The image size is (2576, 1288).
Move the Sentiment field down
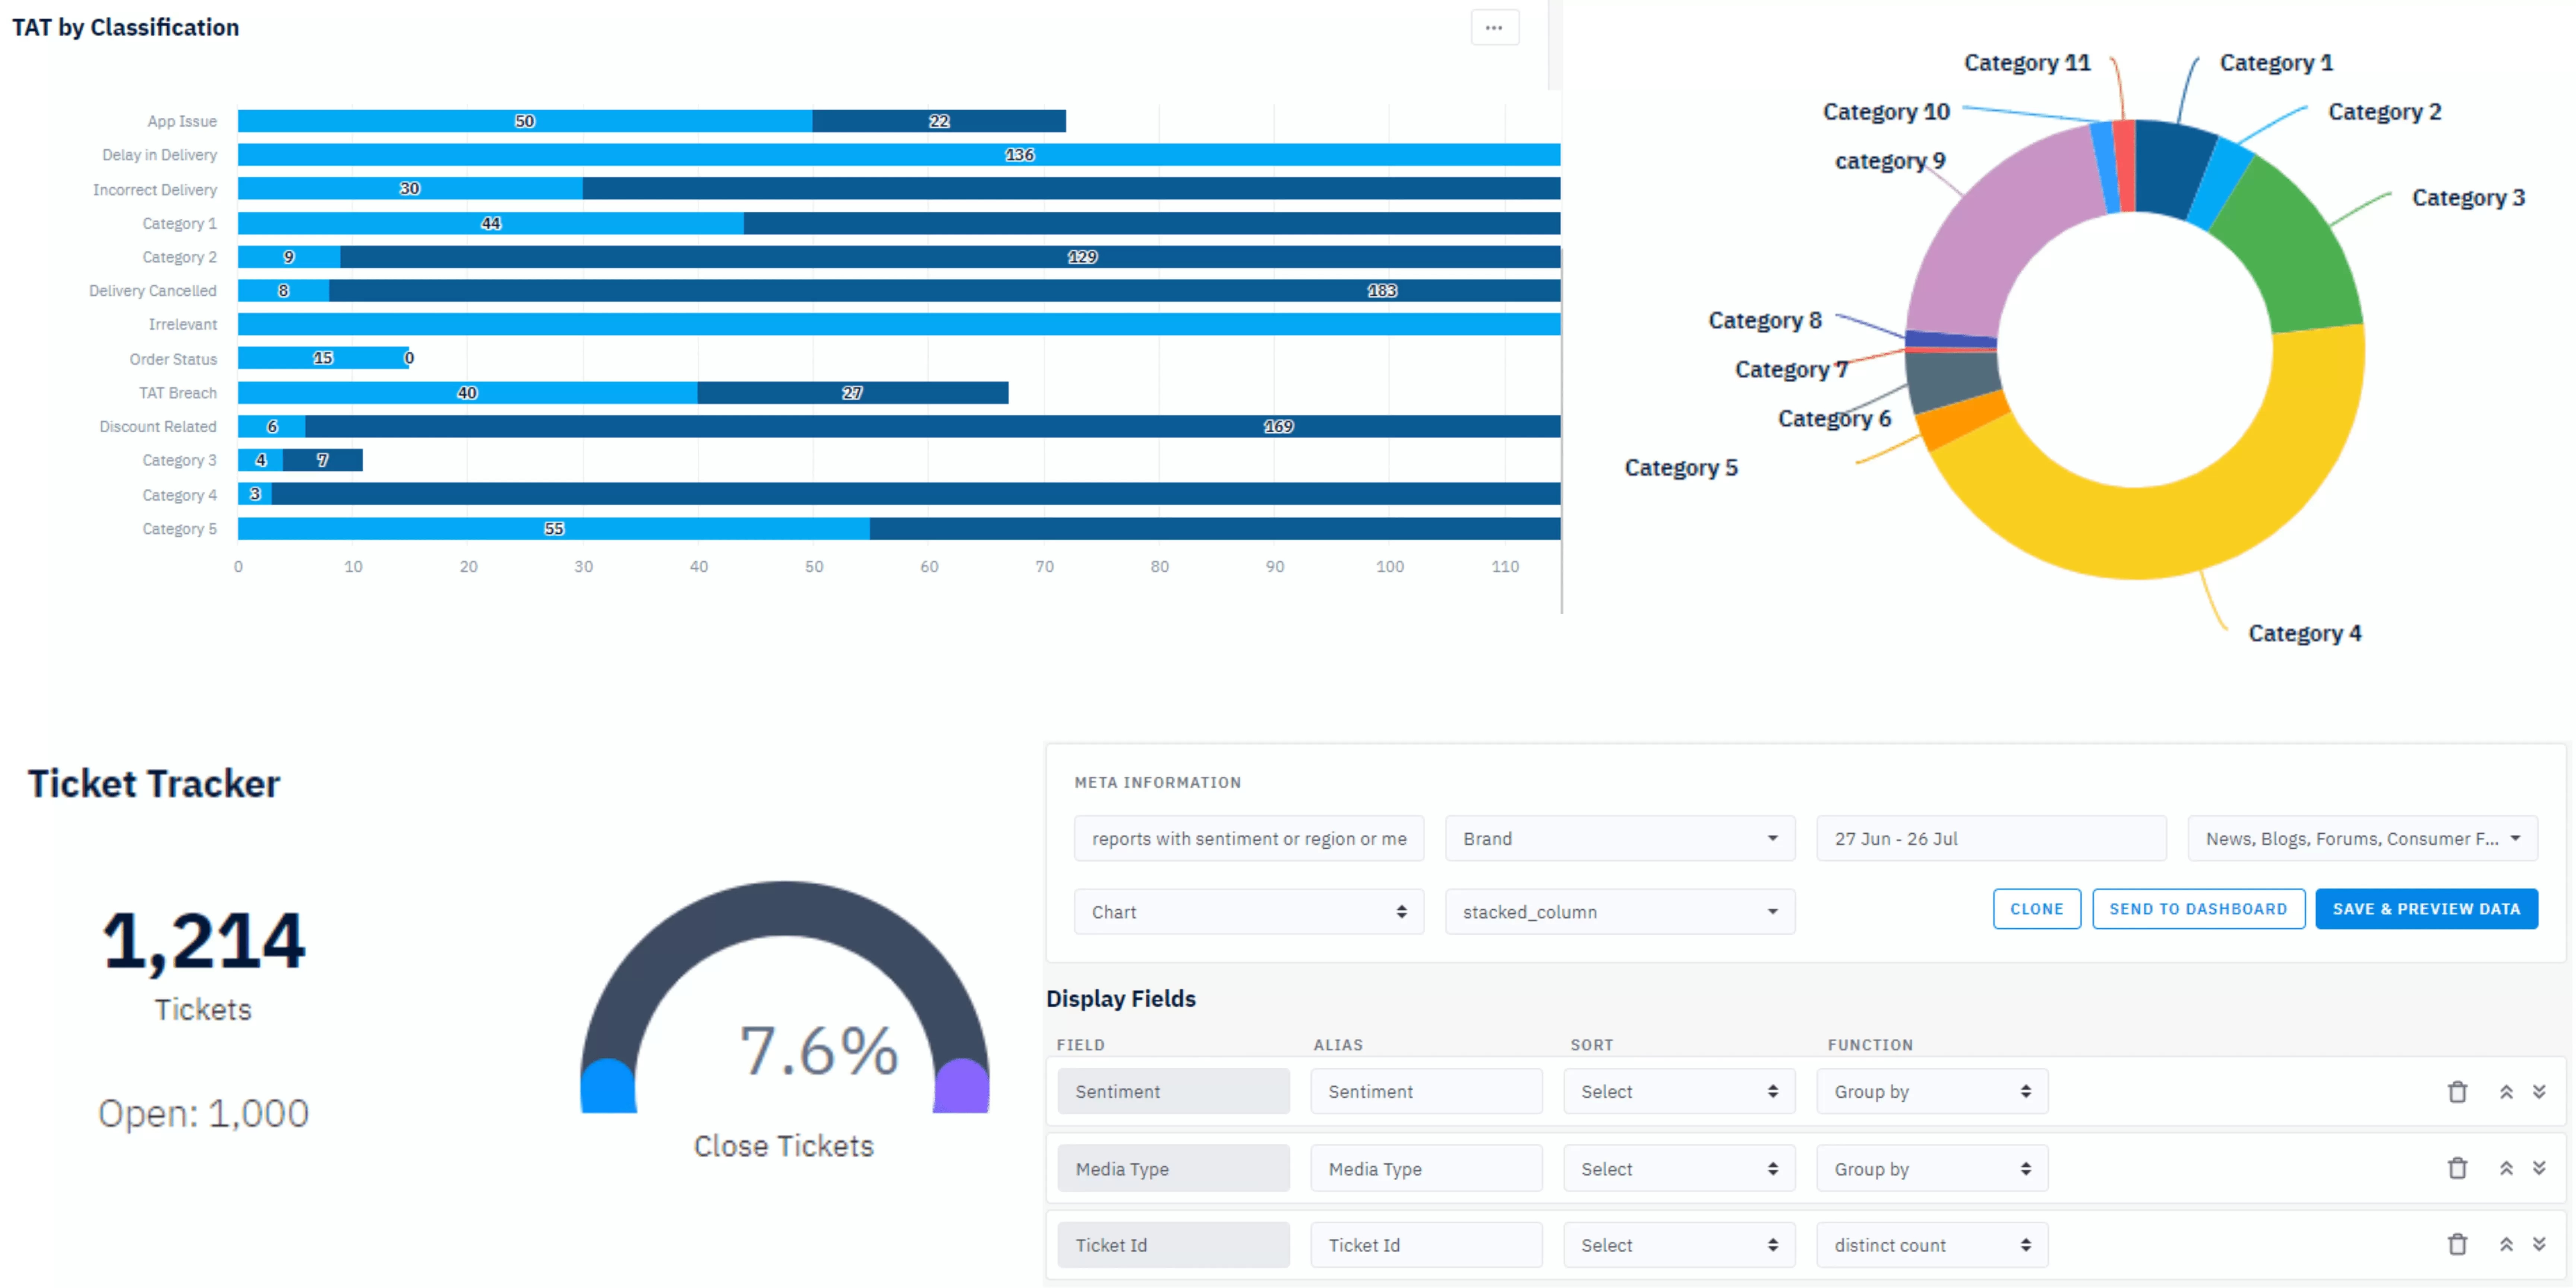(x=2538, y=1091)
